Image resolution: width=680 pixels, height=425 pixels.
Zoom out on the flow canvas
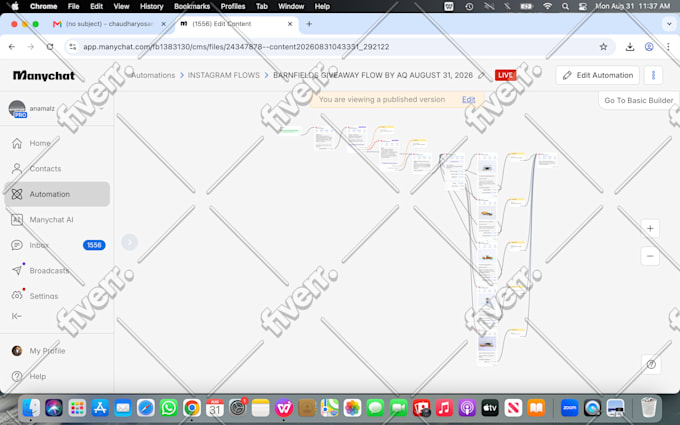[650, 256]
